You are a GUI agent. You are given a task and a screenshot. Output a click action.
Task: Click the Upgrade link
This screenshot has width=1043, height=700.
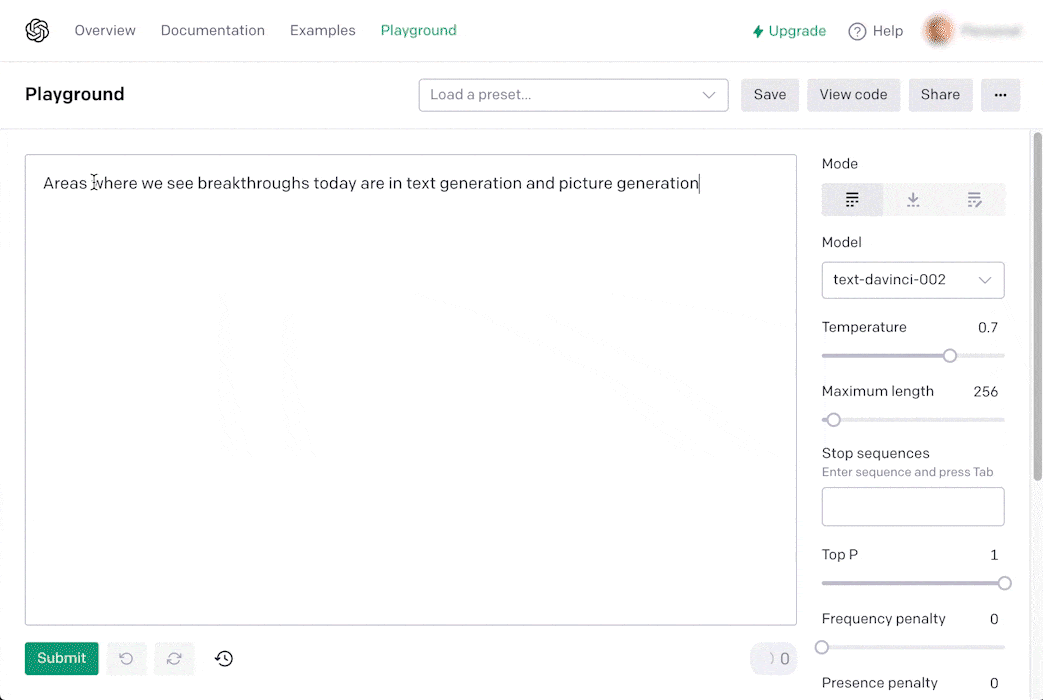789,31
